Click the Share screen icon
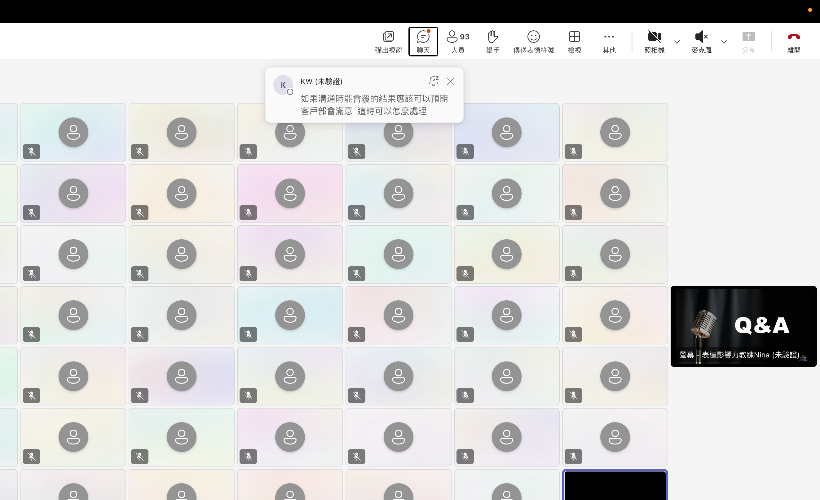Image resolution: width=820 pixels, height=500 pixels. click(748, 40)
